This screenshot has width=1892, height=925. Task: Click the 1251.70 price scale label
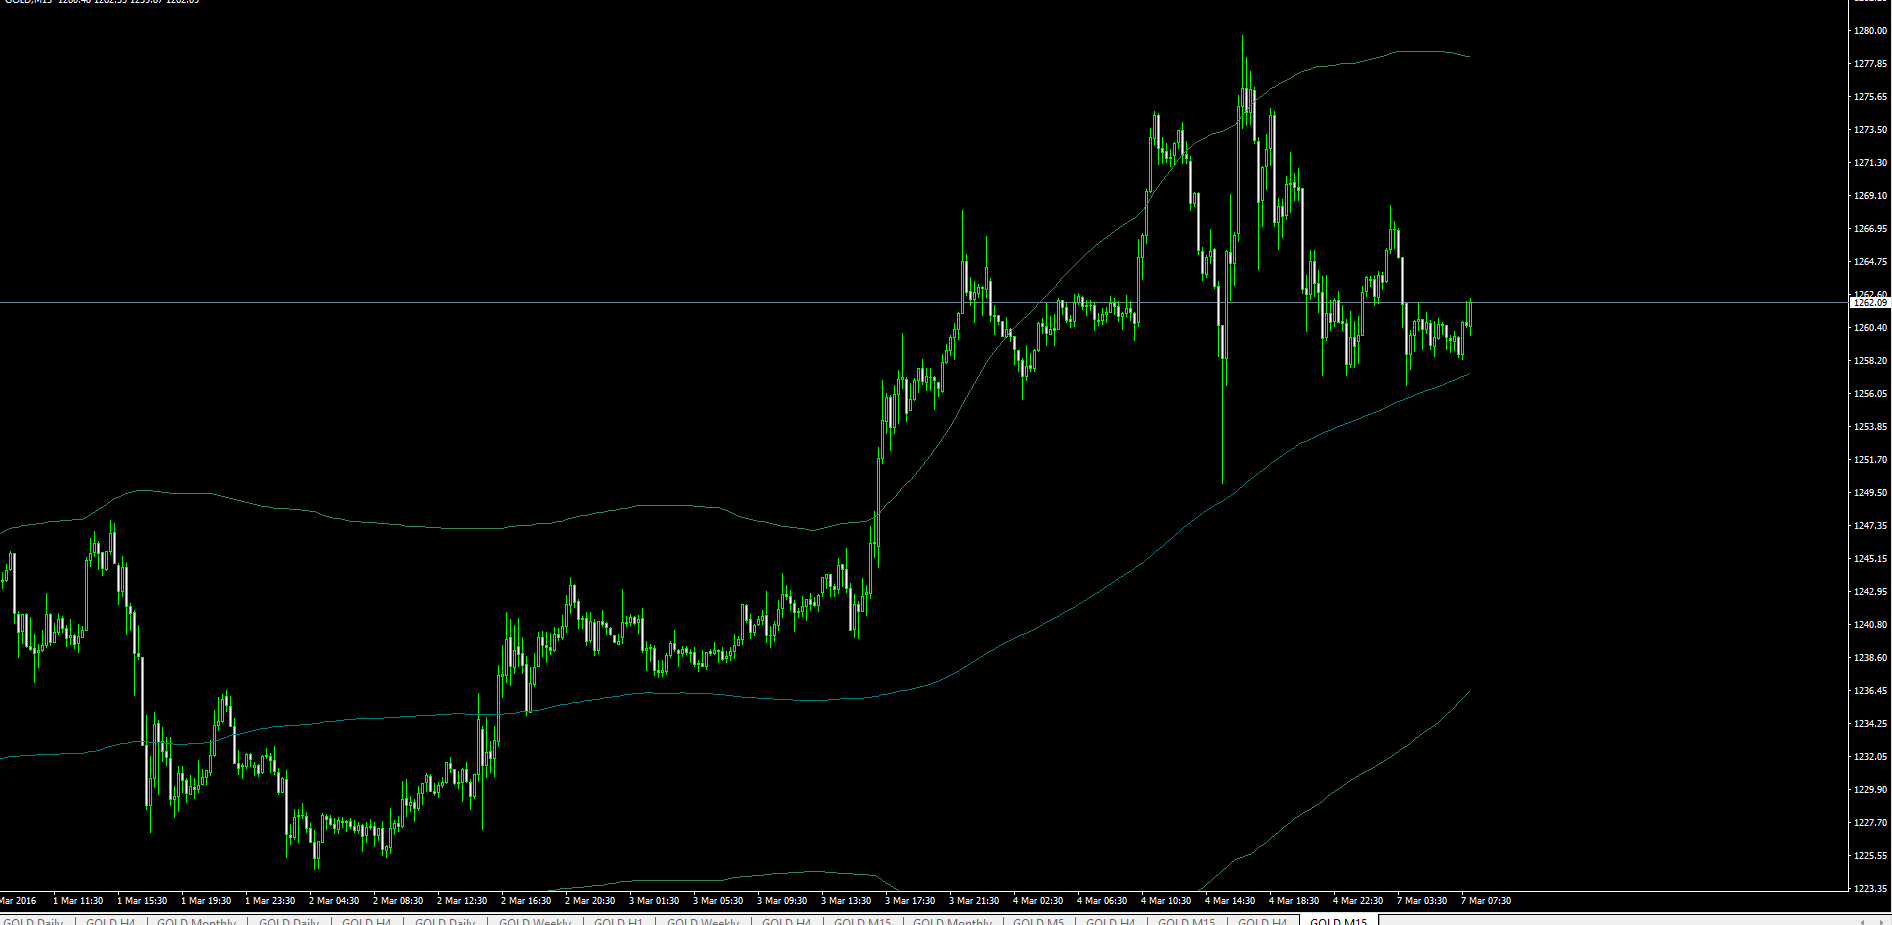(1870, 460)
